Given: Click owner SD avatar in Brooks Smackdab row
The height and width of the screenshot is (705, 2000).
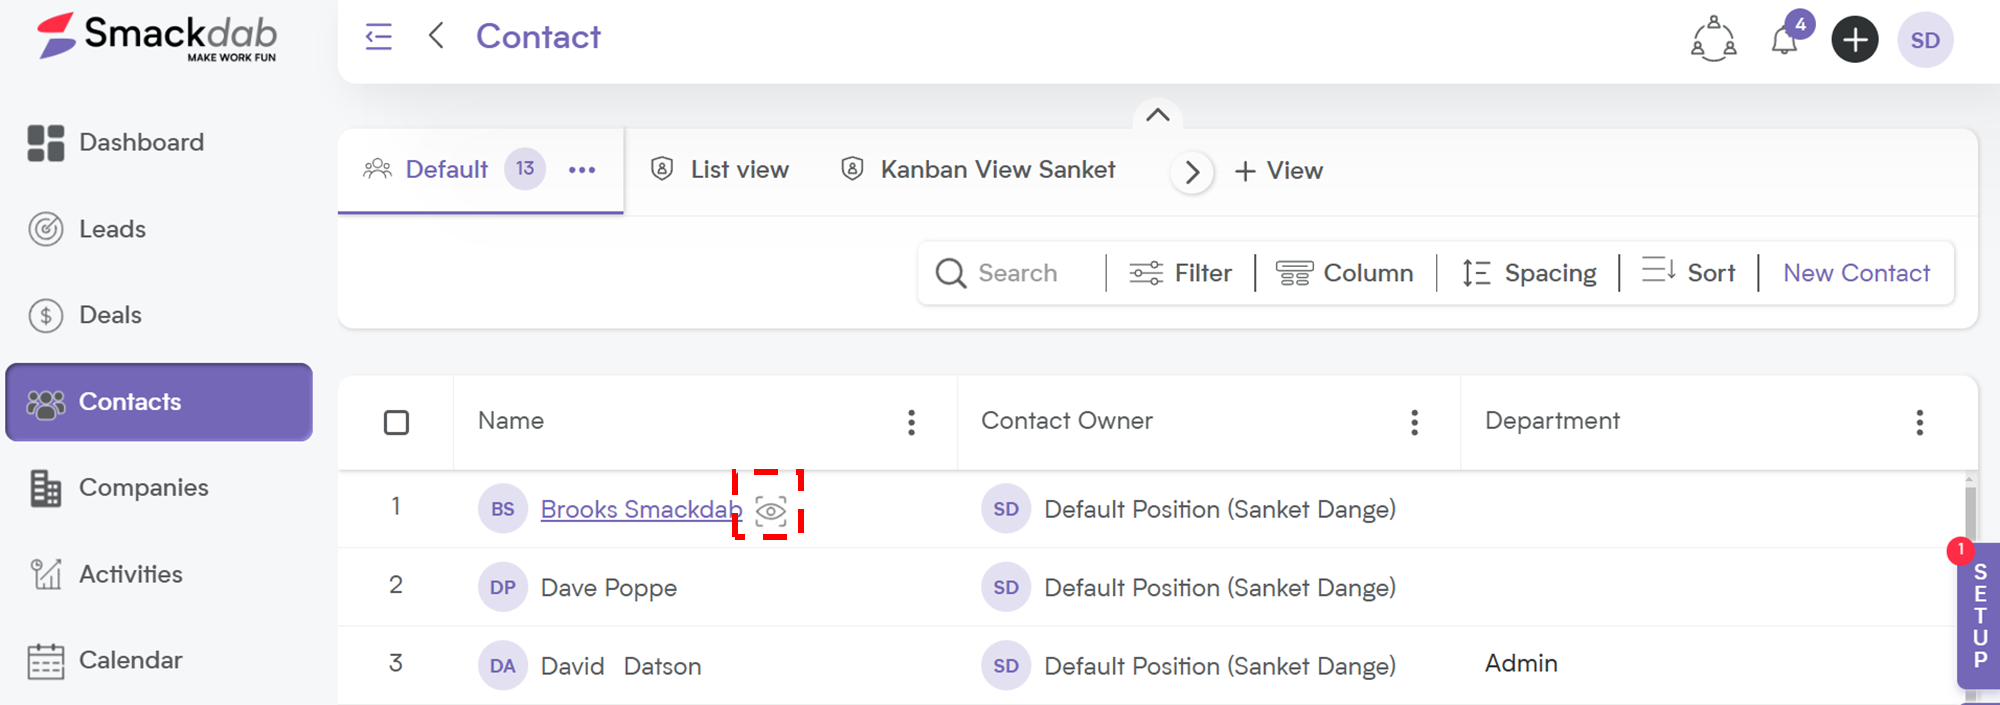Looking at the screenshot, I should coord(1006,509).
